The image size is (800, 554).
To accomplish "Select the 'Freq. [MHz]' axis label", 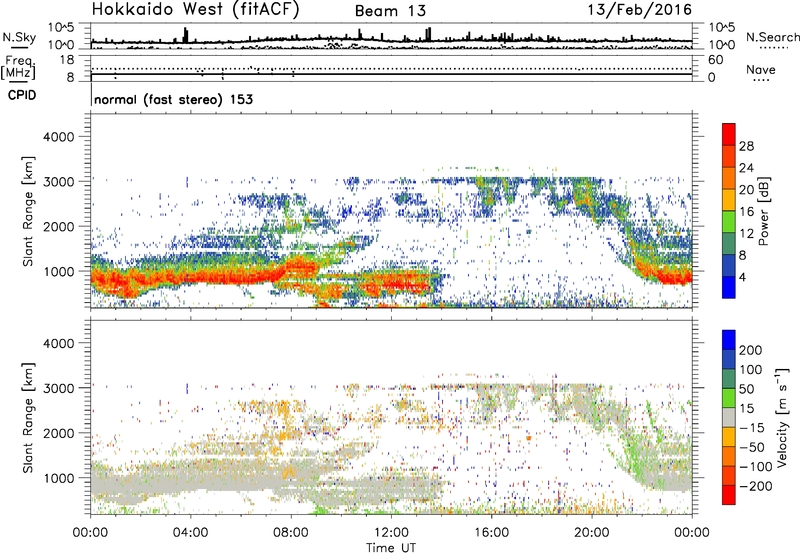I will (18, 68).
